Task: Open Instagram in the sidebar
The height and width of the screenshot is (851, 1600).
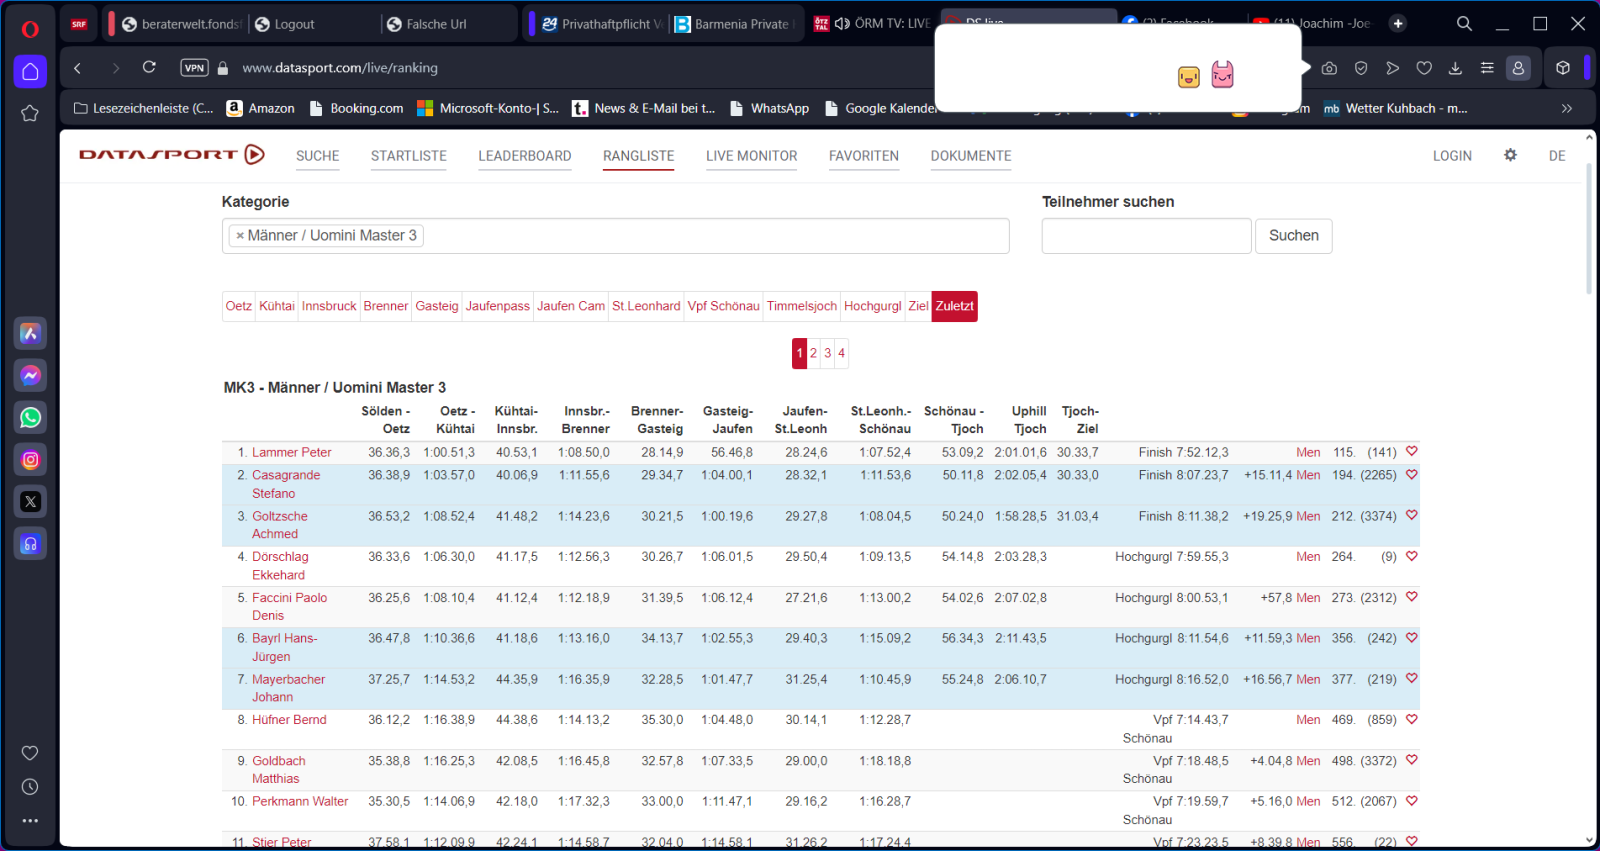Action: coord(30,460)
